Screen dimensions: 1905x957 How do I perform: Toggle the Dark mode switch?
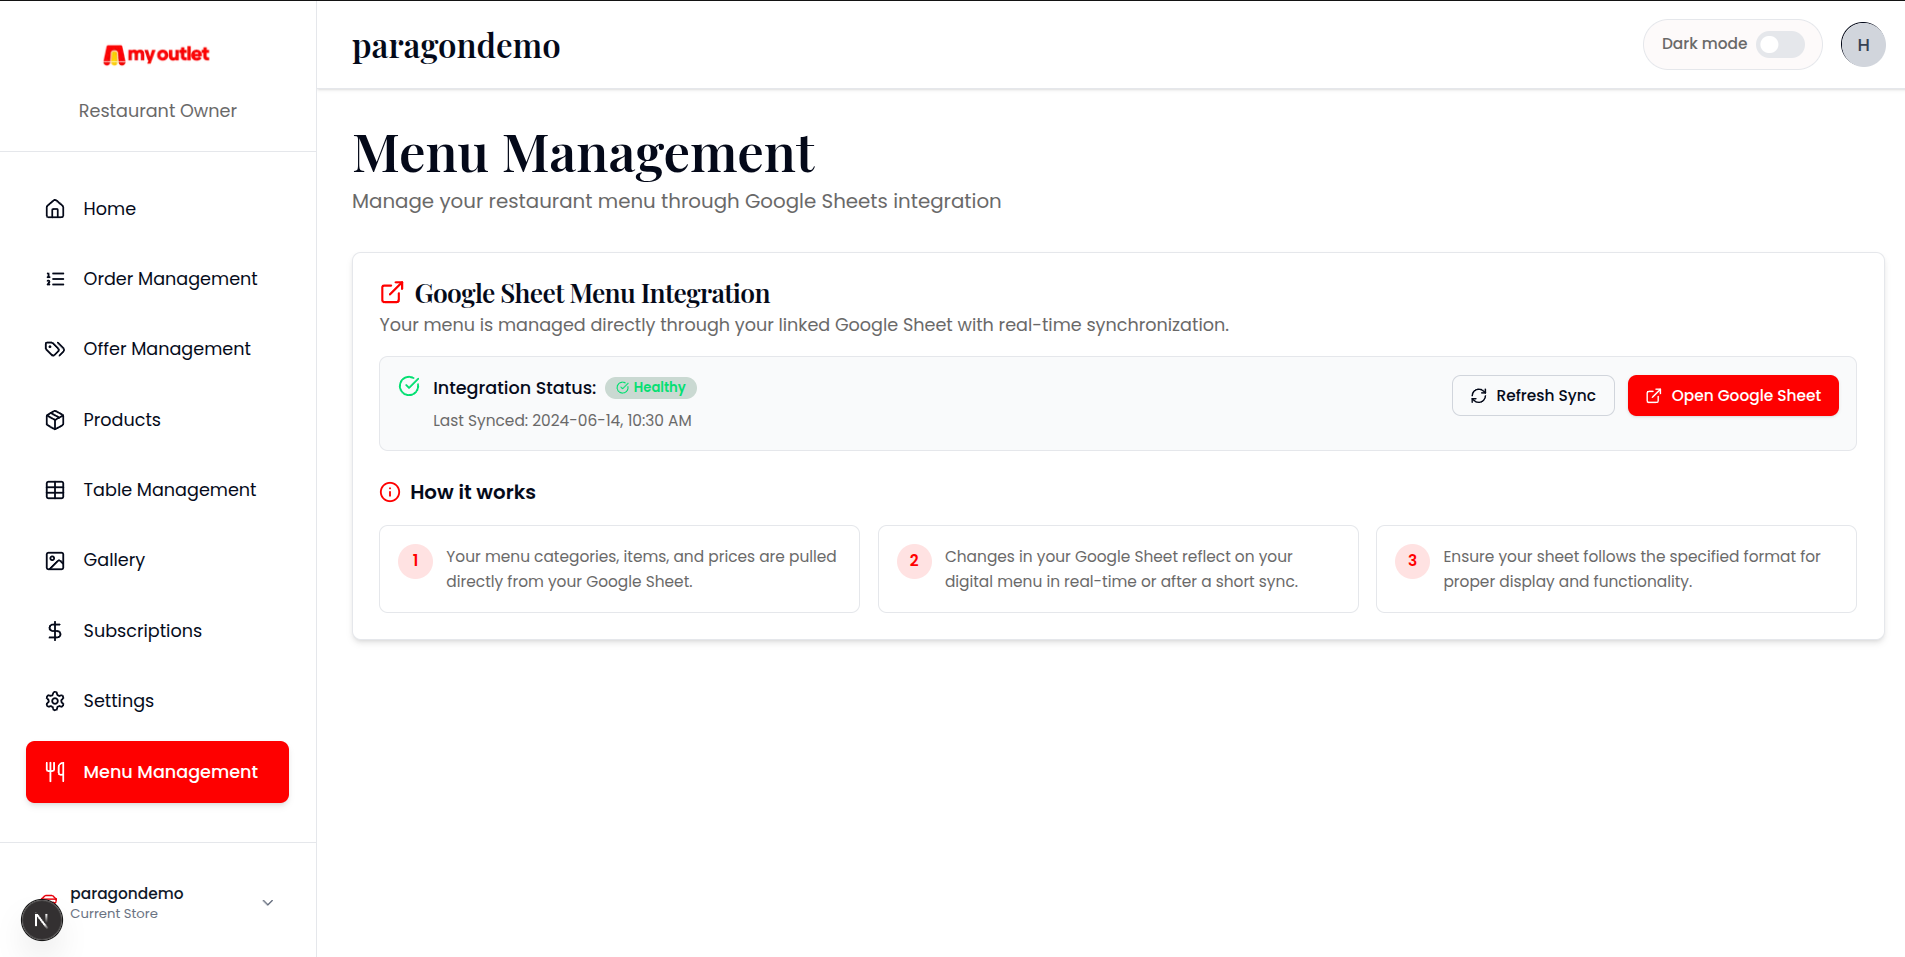click(x=1780, y=44)
